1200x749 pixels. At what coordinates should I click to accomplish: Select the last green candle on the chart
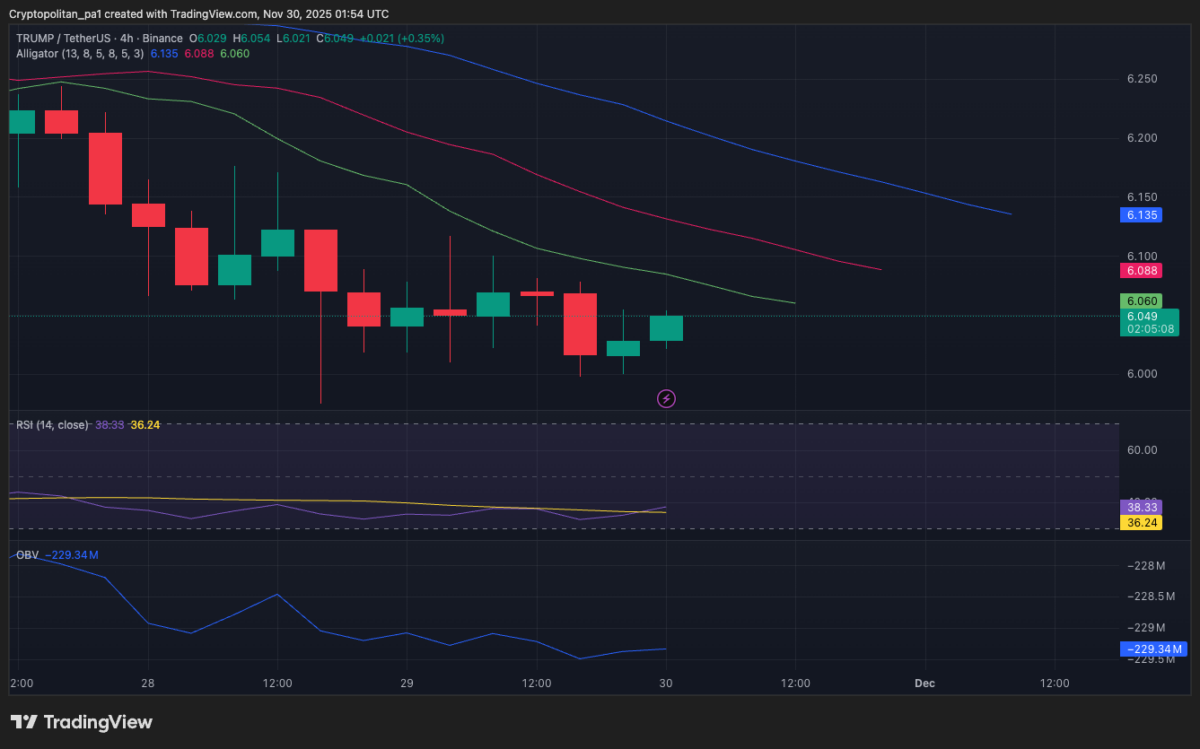(x=666, y=327)
